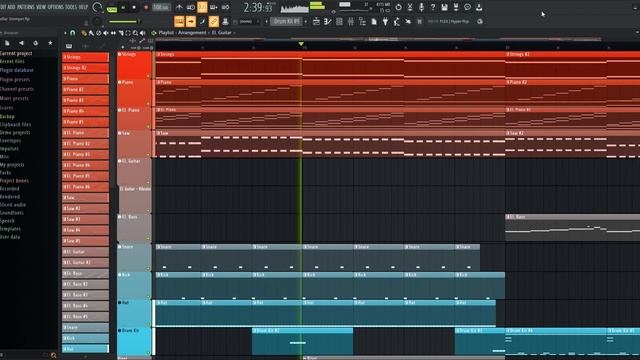Screen dimensions: 640x360
Task: Click the render/export audio icon
Action: [456, 7]
